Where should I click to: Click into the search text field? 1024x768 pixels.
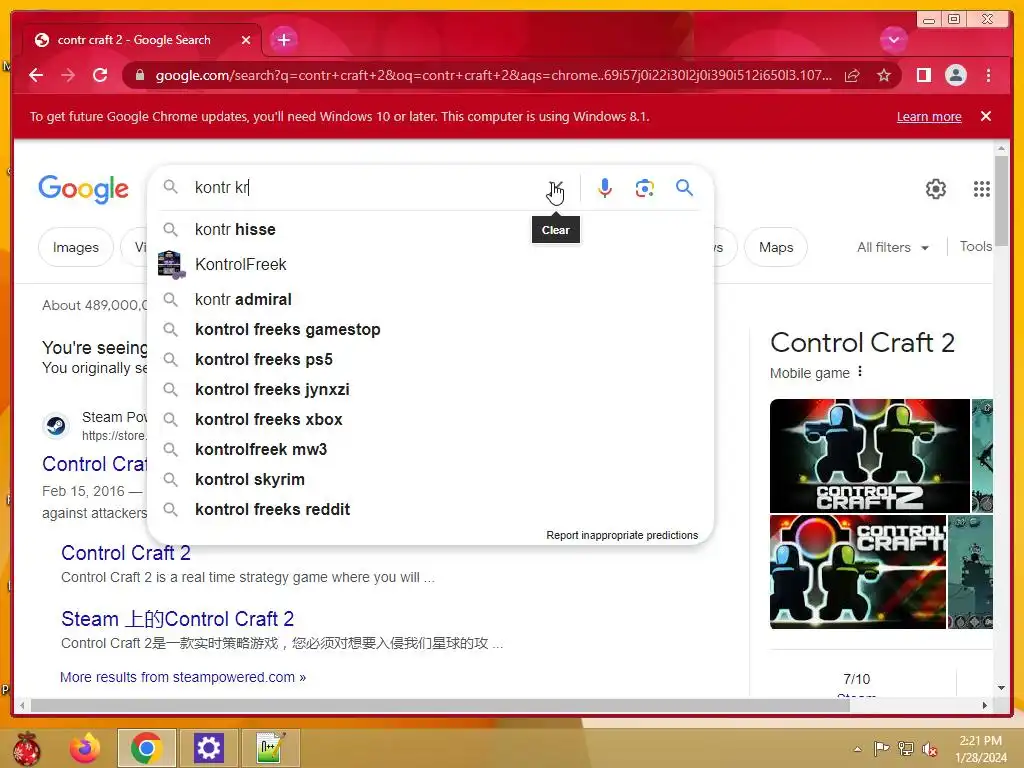(x=366, y=187)
